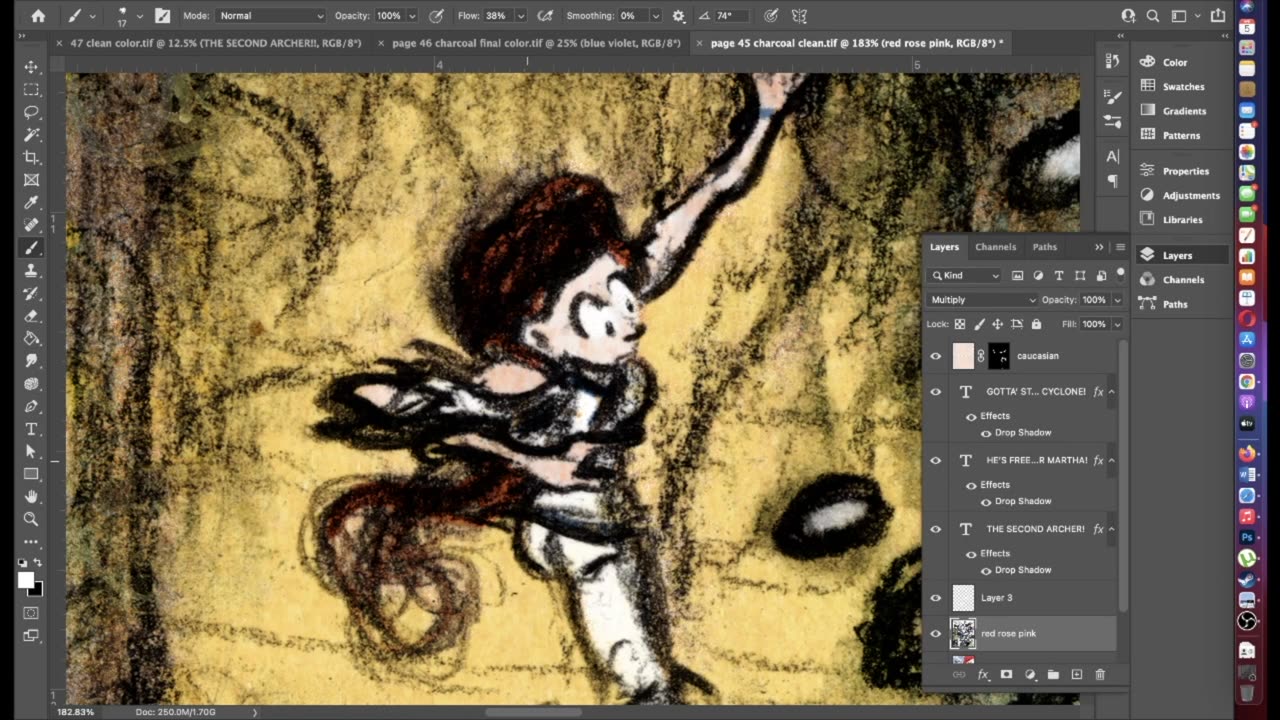Hide the Layer 3 layer
The width and height of the screenshot is (1280, 720).
[936, 598]
